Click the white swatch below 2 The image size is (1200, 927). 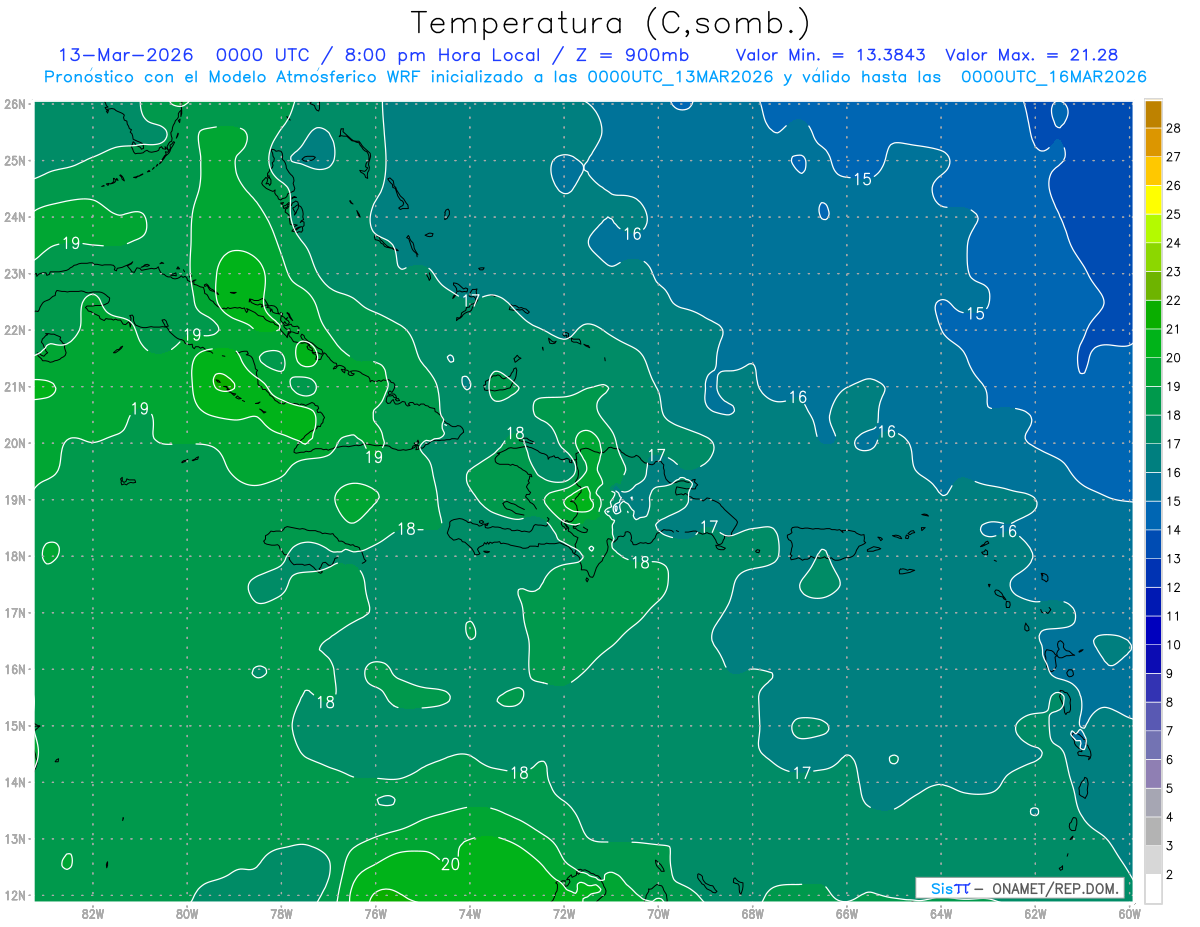(1153, 888)
